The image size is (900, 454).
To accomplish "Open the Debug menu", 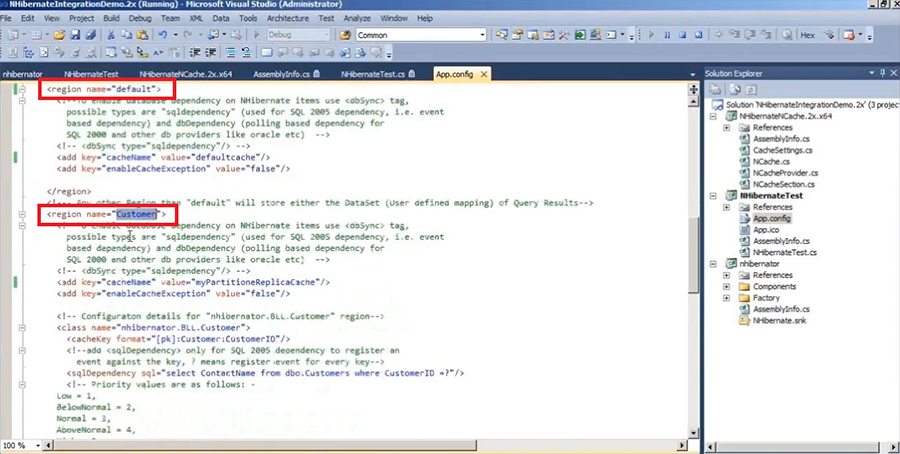I will [x=140, y=18].
